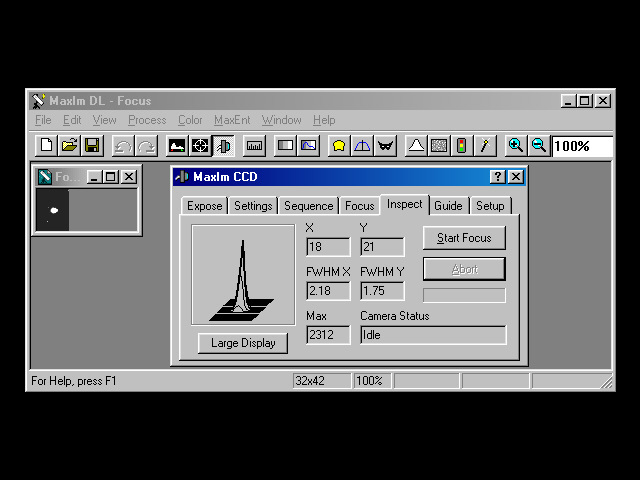
Task: Click the Redo arrow icon
Action: [x=146, y=146]
